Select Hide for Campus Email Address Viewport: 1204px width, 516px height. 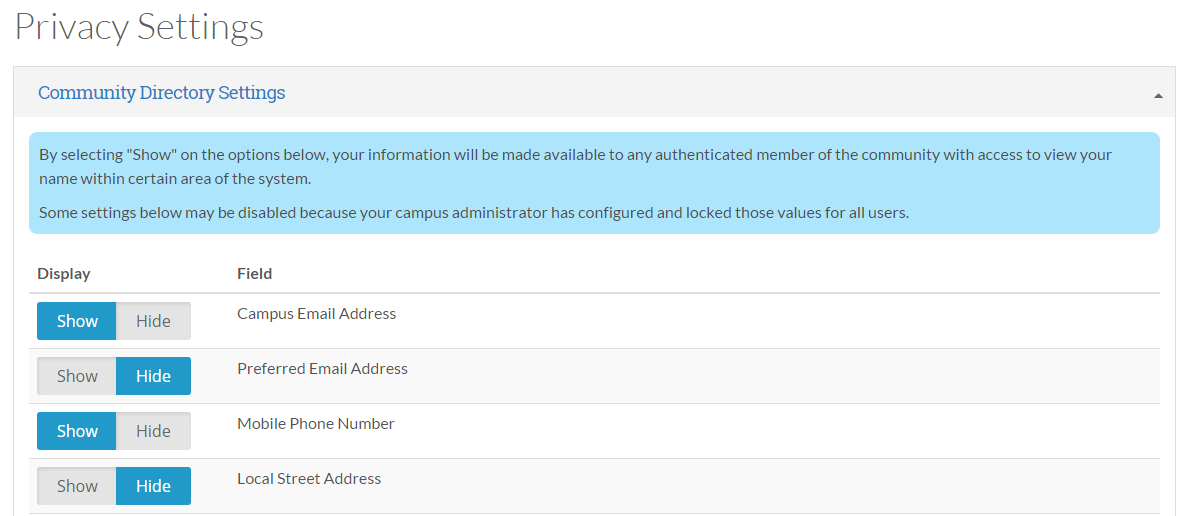coord(153,321)
